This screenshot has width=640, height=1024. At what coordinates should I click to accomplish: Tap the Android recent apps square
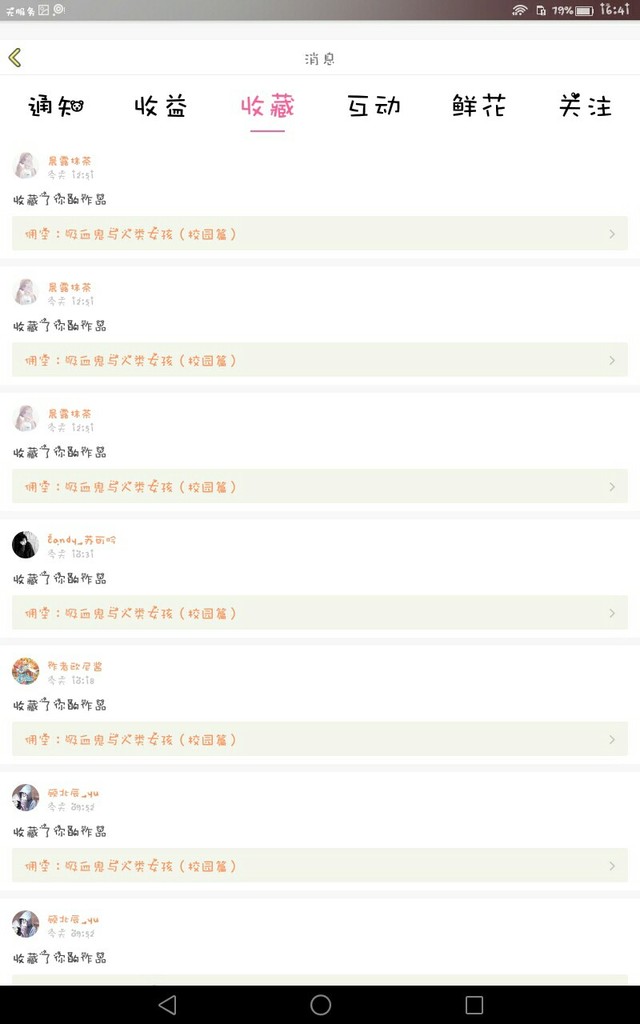point(474,1004)
